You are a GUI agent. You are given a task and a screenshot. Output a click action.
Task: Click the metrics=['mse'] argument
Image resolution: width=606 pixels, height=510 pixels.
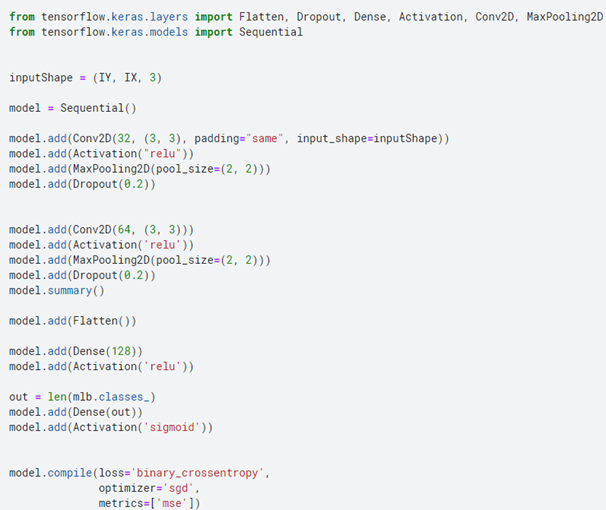pyautogui.click(x=149, y=503)
